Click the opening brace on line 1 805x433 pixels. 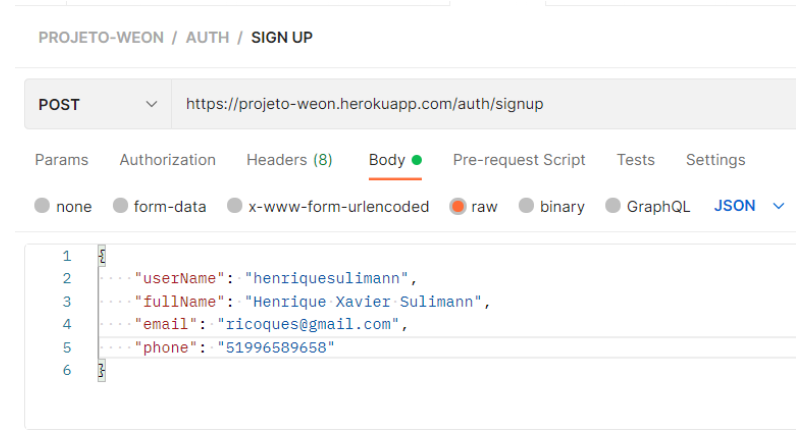(x=102, y=255)
